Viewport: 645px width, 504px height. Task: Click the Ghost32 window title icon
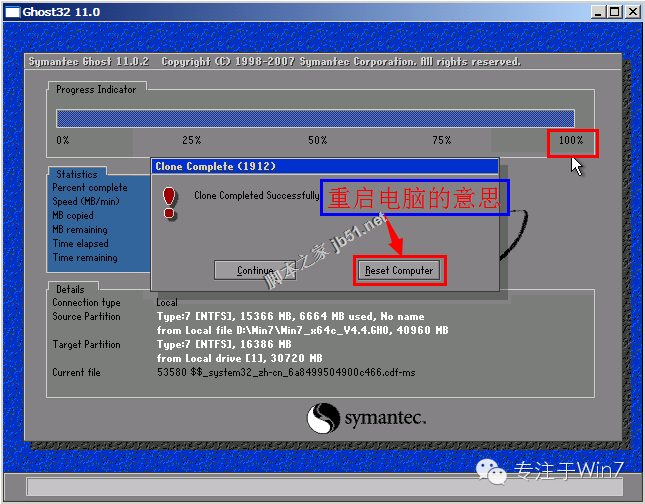[x=12, y=12]
